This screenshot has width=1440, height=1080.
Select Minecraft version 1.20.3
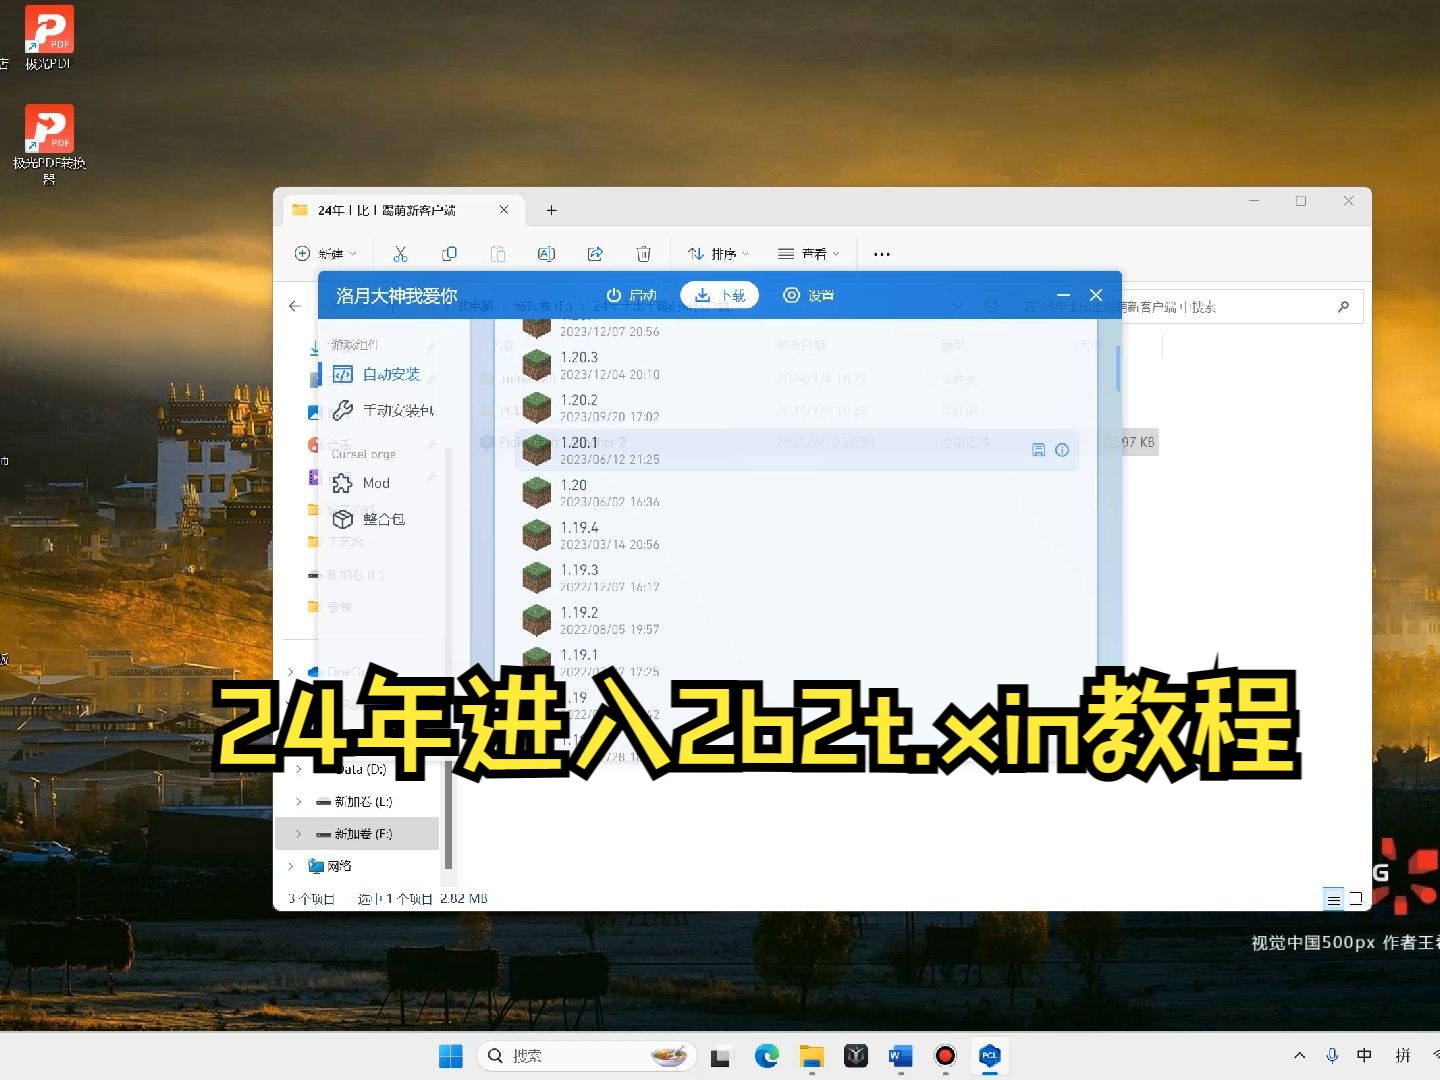click(797, 365)
